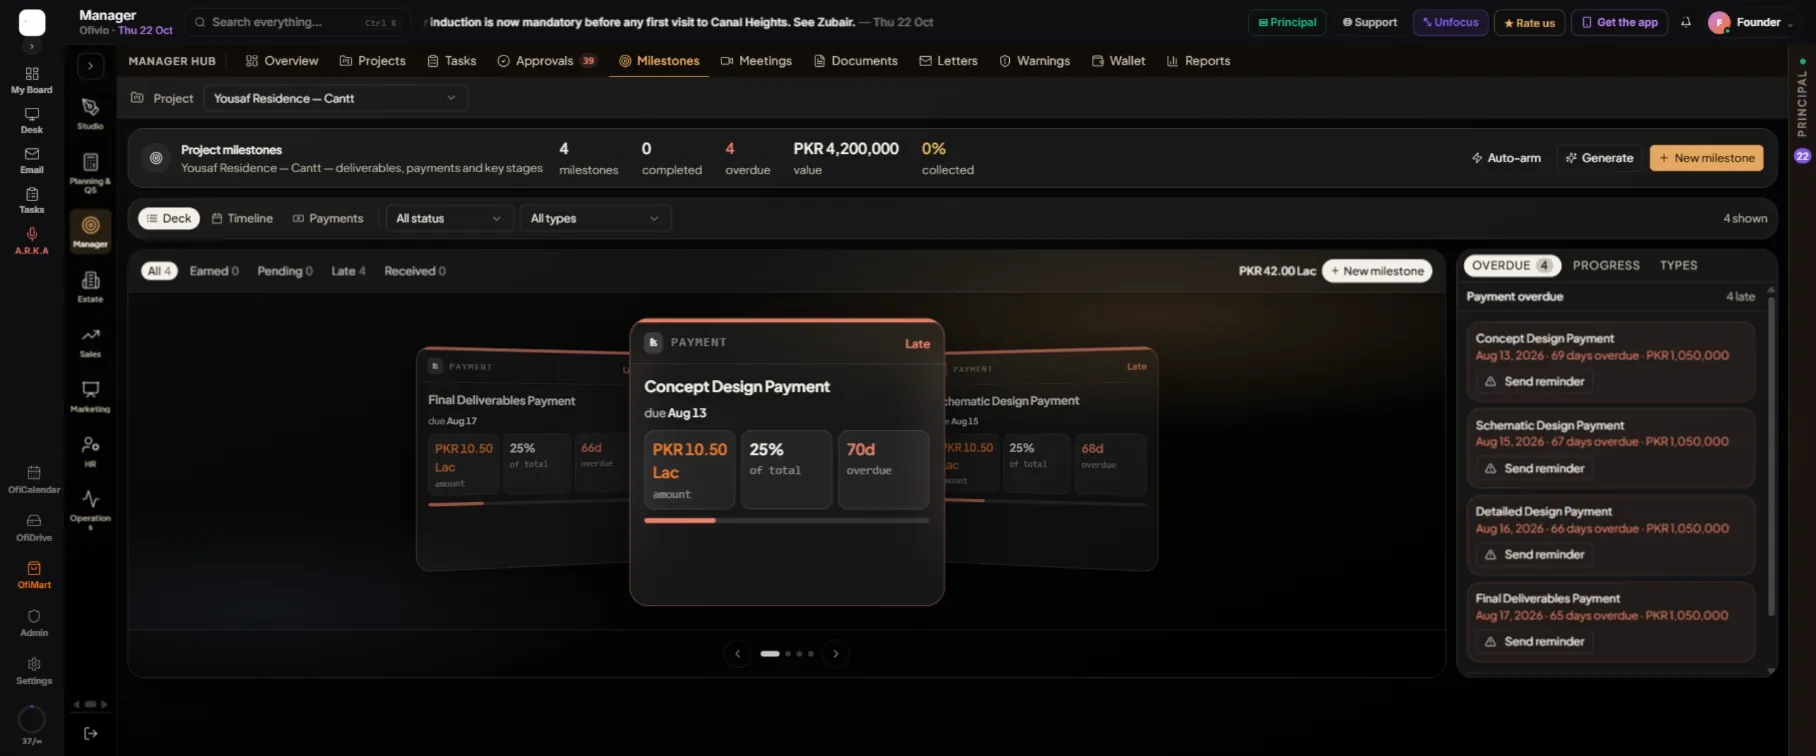The image size is (1816, 756).
Task: Switch to the Payments view
Action: pos(328,218)
